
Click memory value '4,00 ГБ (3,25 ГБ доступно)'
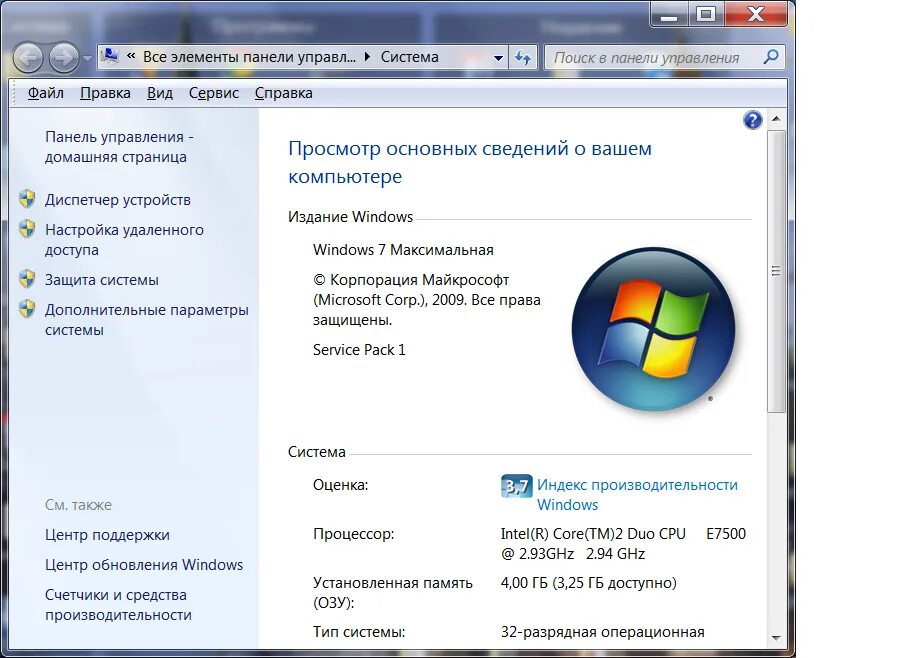click(x=588, y=583)
